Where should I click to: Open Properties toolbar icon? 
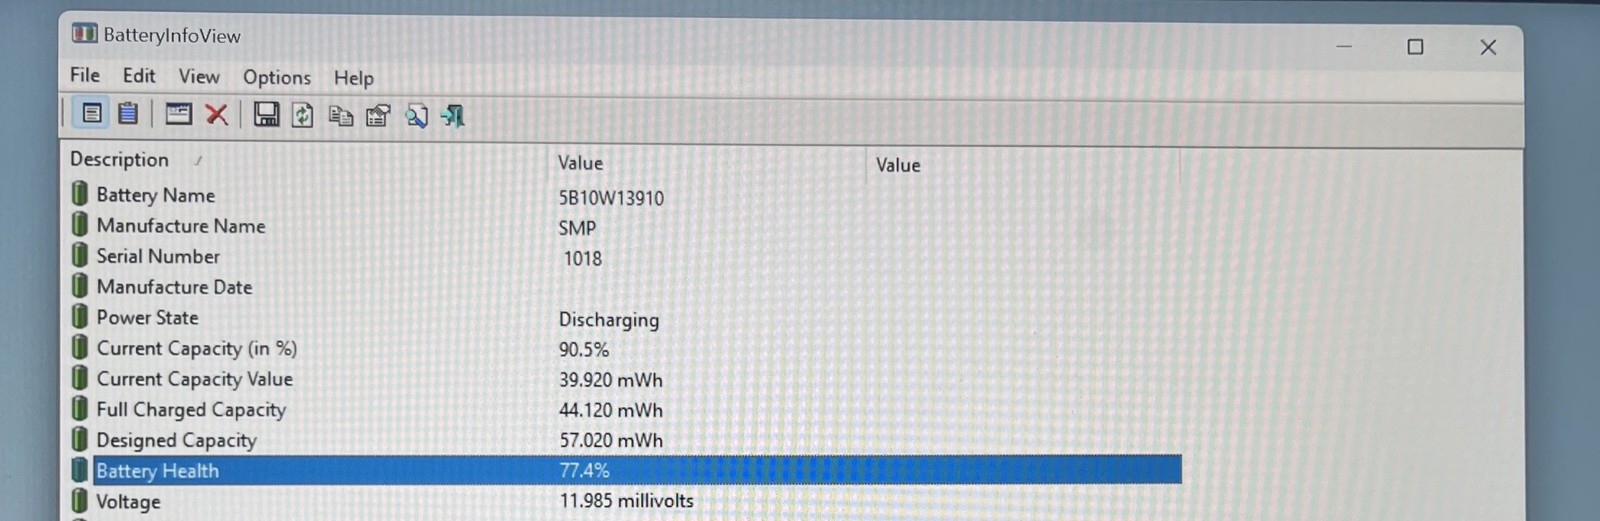(x=378, y=116)
